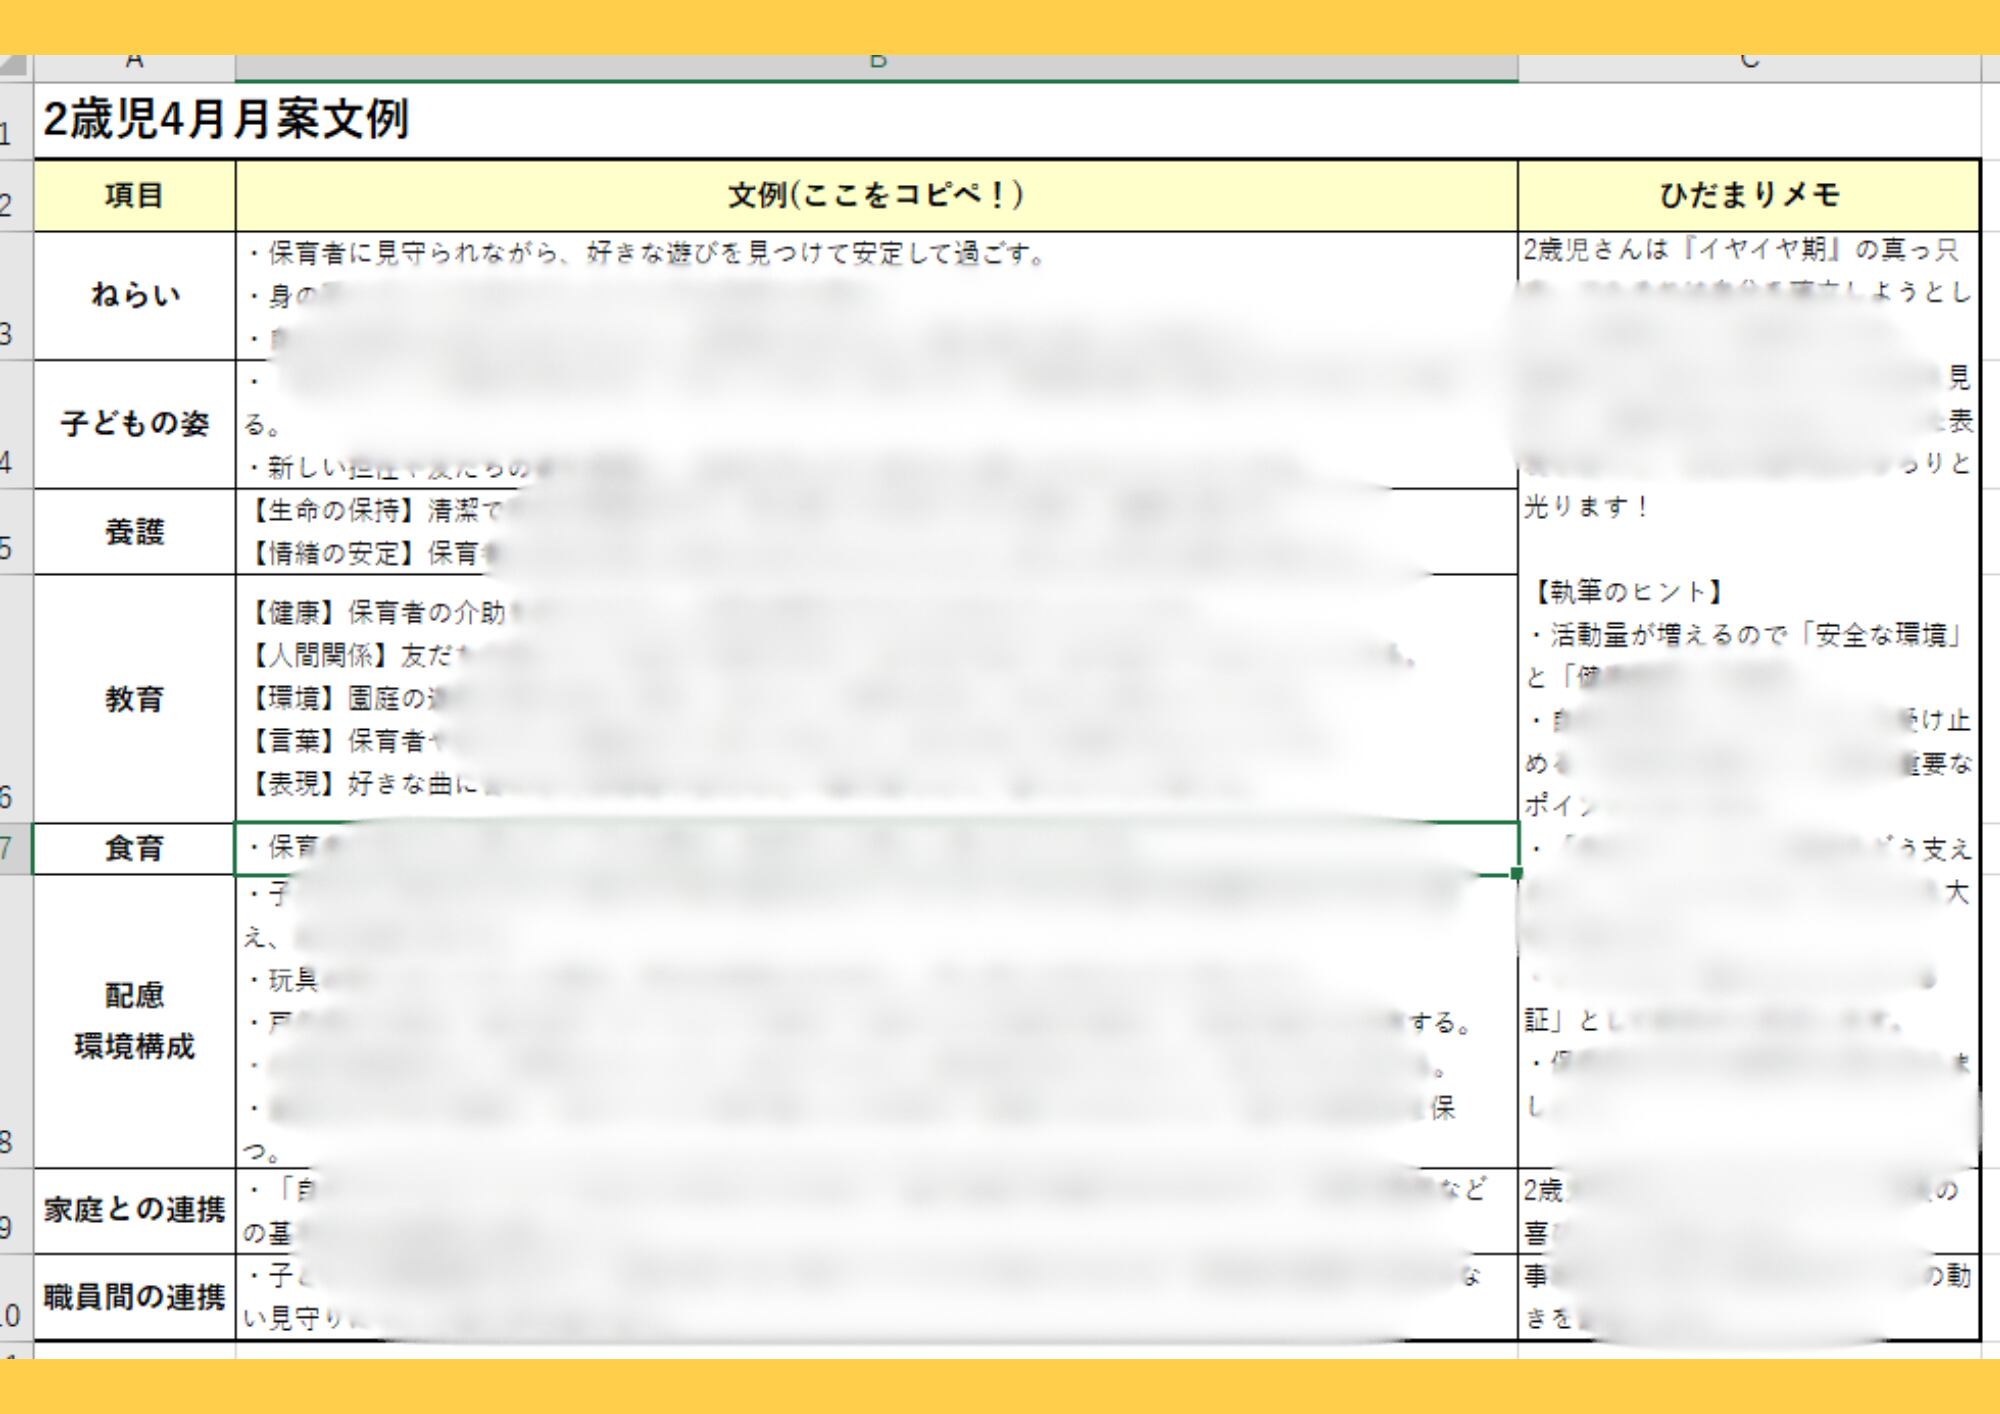Select the ひだまりメモ header cell
This screenshot has width=2000, height=1414.
click(x=1749, y=195)
